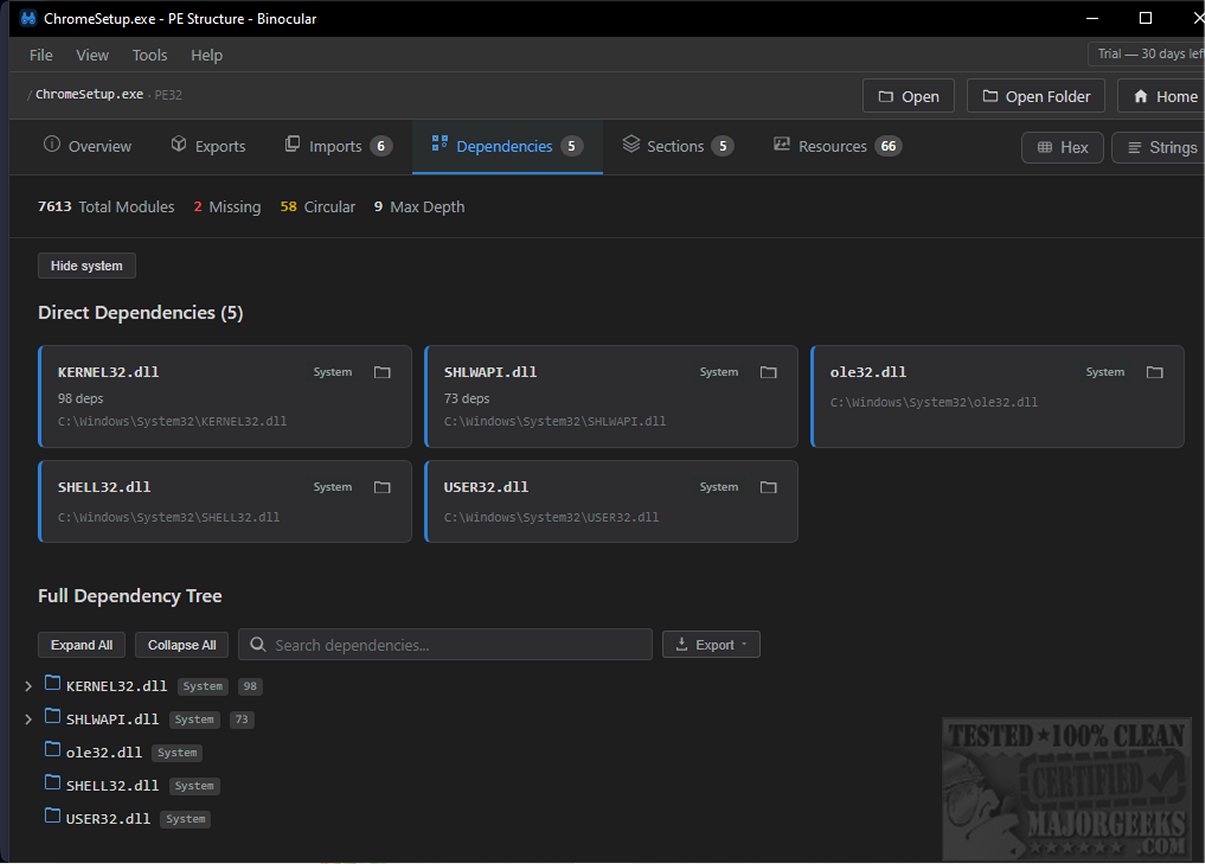The image size is (1205, 864).
Task: Open the Strings view
Action: point(1160,147)
